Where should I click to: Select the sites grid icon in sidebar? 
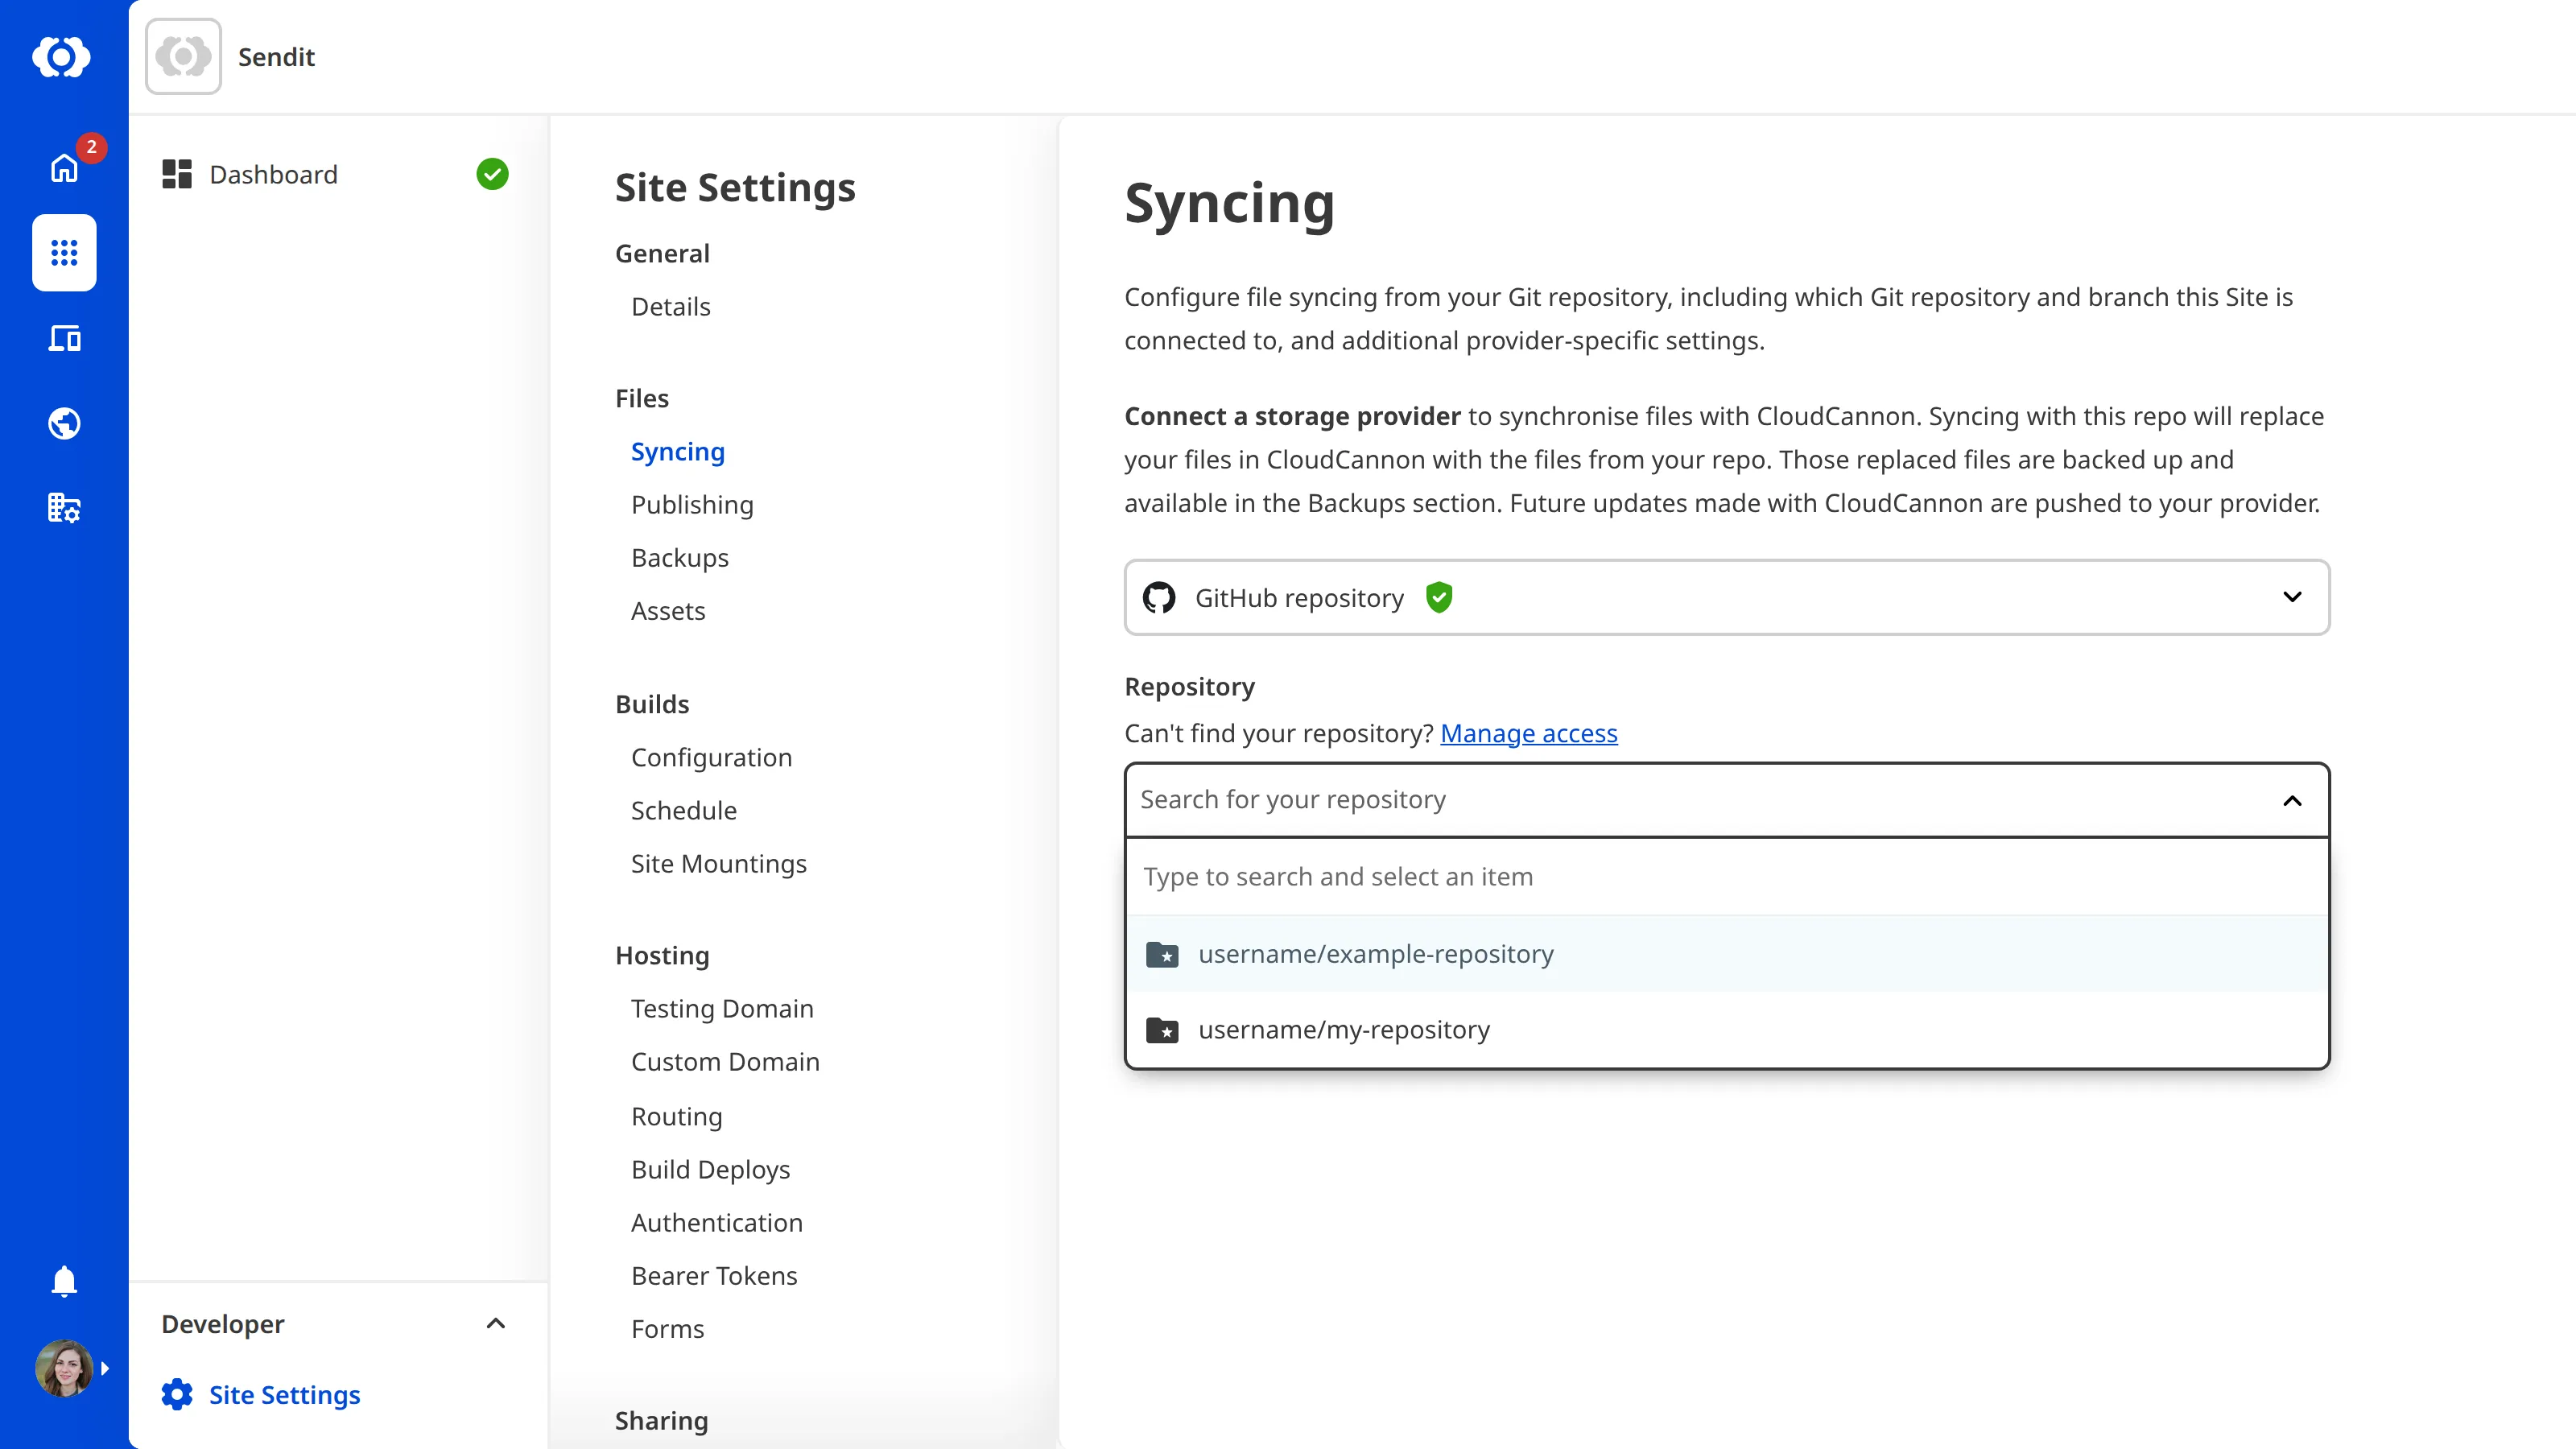tap(63, 253)
